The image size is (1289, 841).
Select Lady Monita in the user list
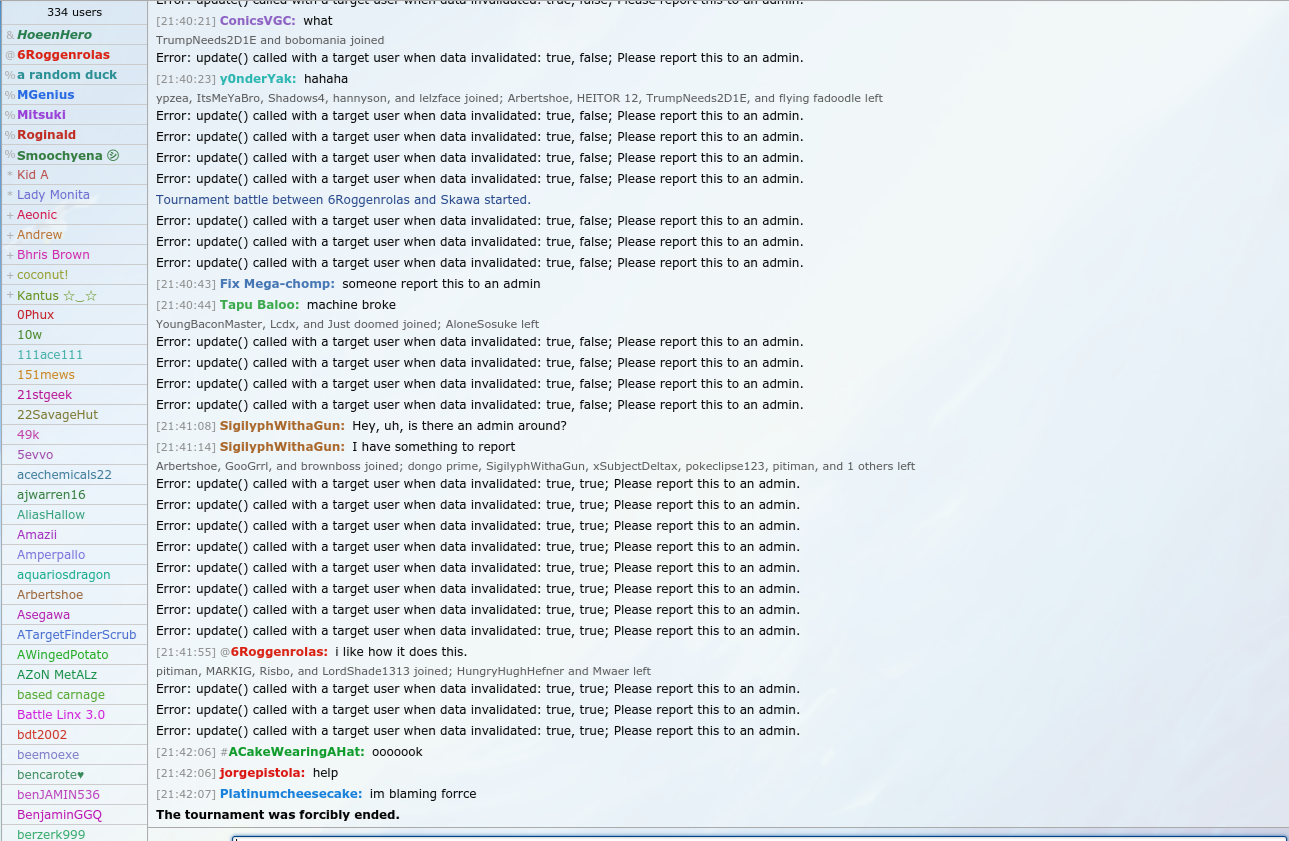click(53, 195)
